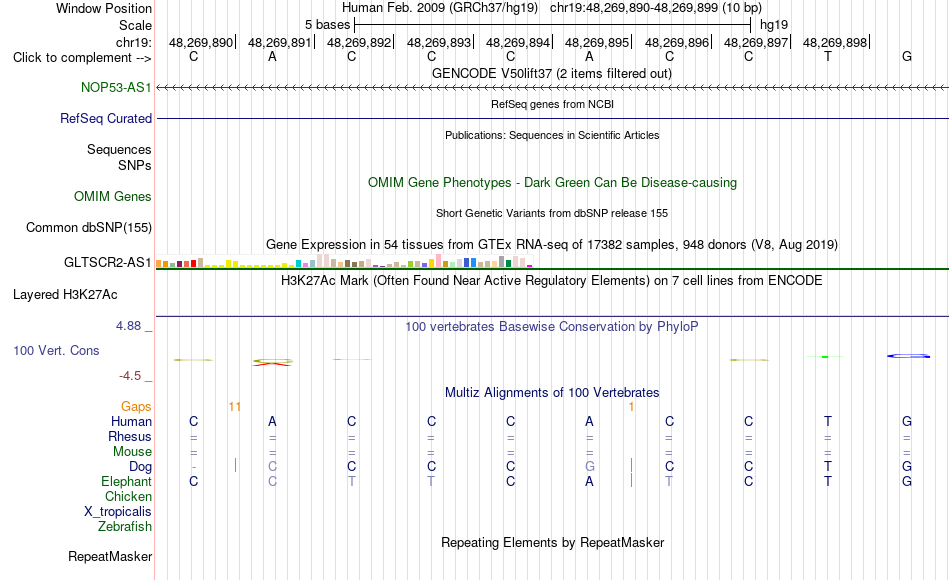Open the Layered H3K27Ac track label
The width and height of the screenshot is (950, 580).
[65, 295]
